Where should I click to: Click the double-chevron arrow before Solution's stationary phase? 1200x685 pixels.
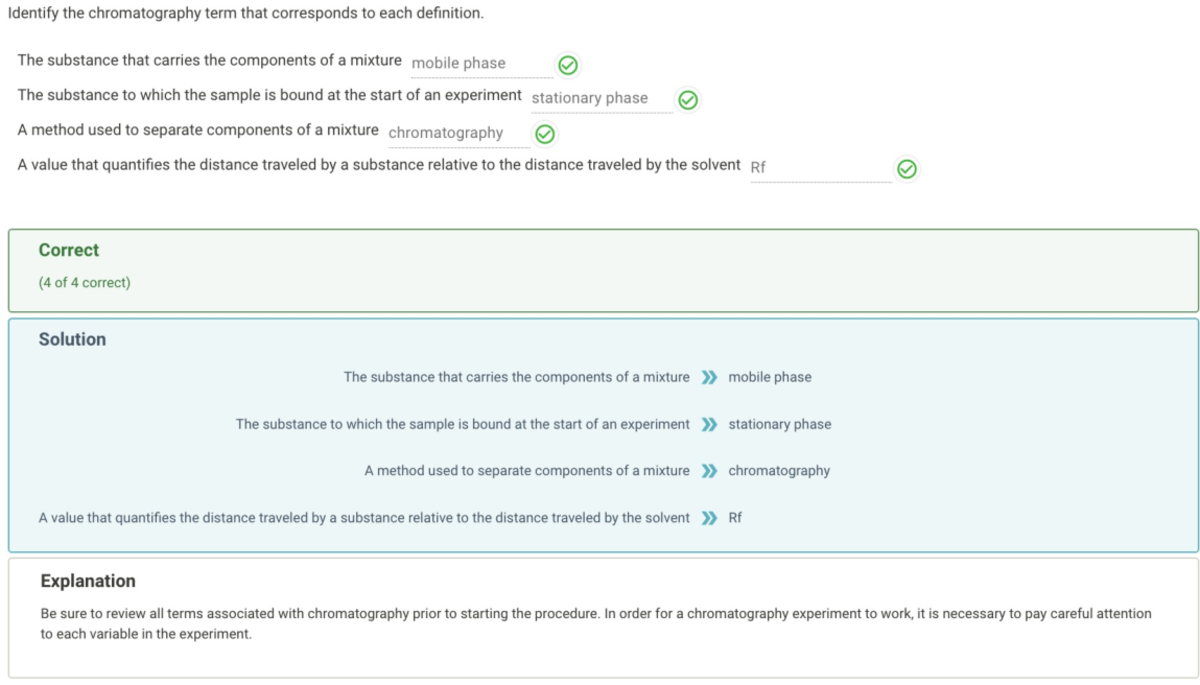(709, 424)
